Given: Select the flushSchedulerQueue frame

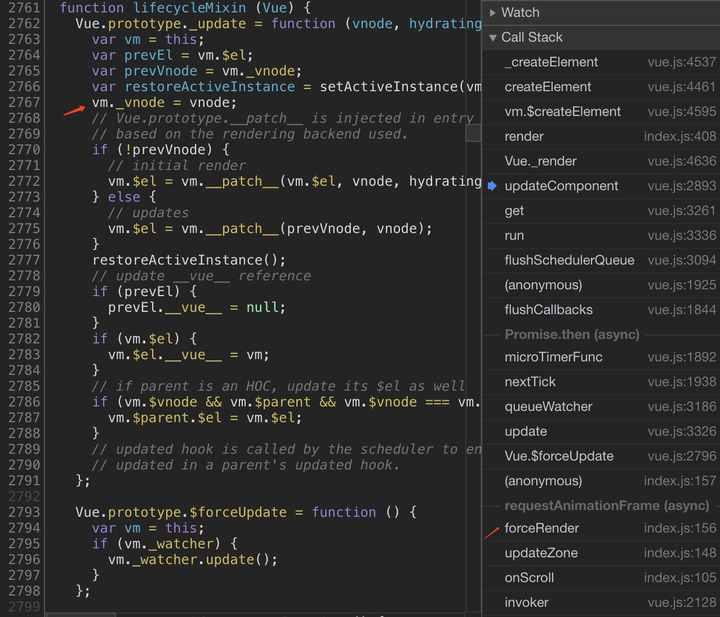Looking at the screenshot, I should [601, 260].
